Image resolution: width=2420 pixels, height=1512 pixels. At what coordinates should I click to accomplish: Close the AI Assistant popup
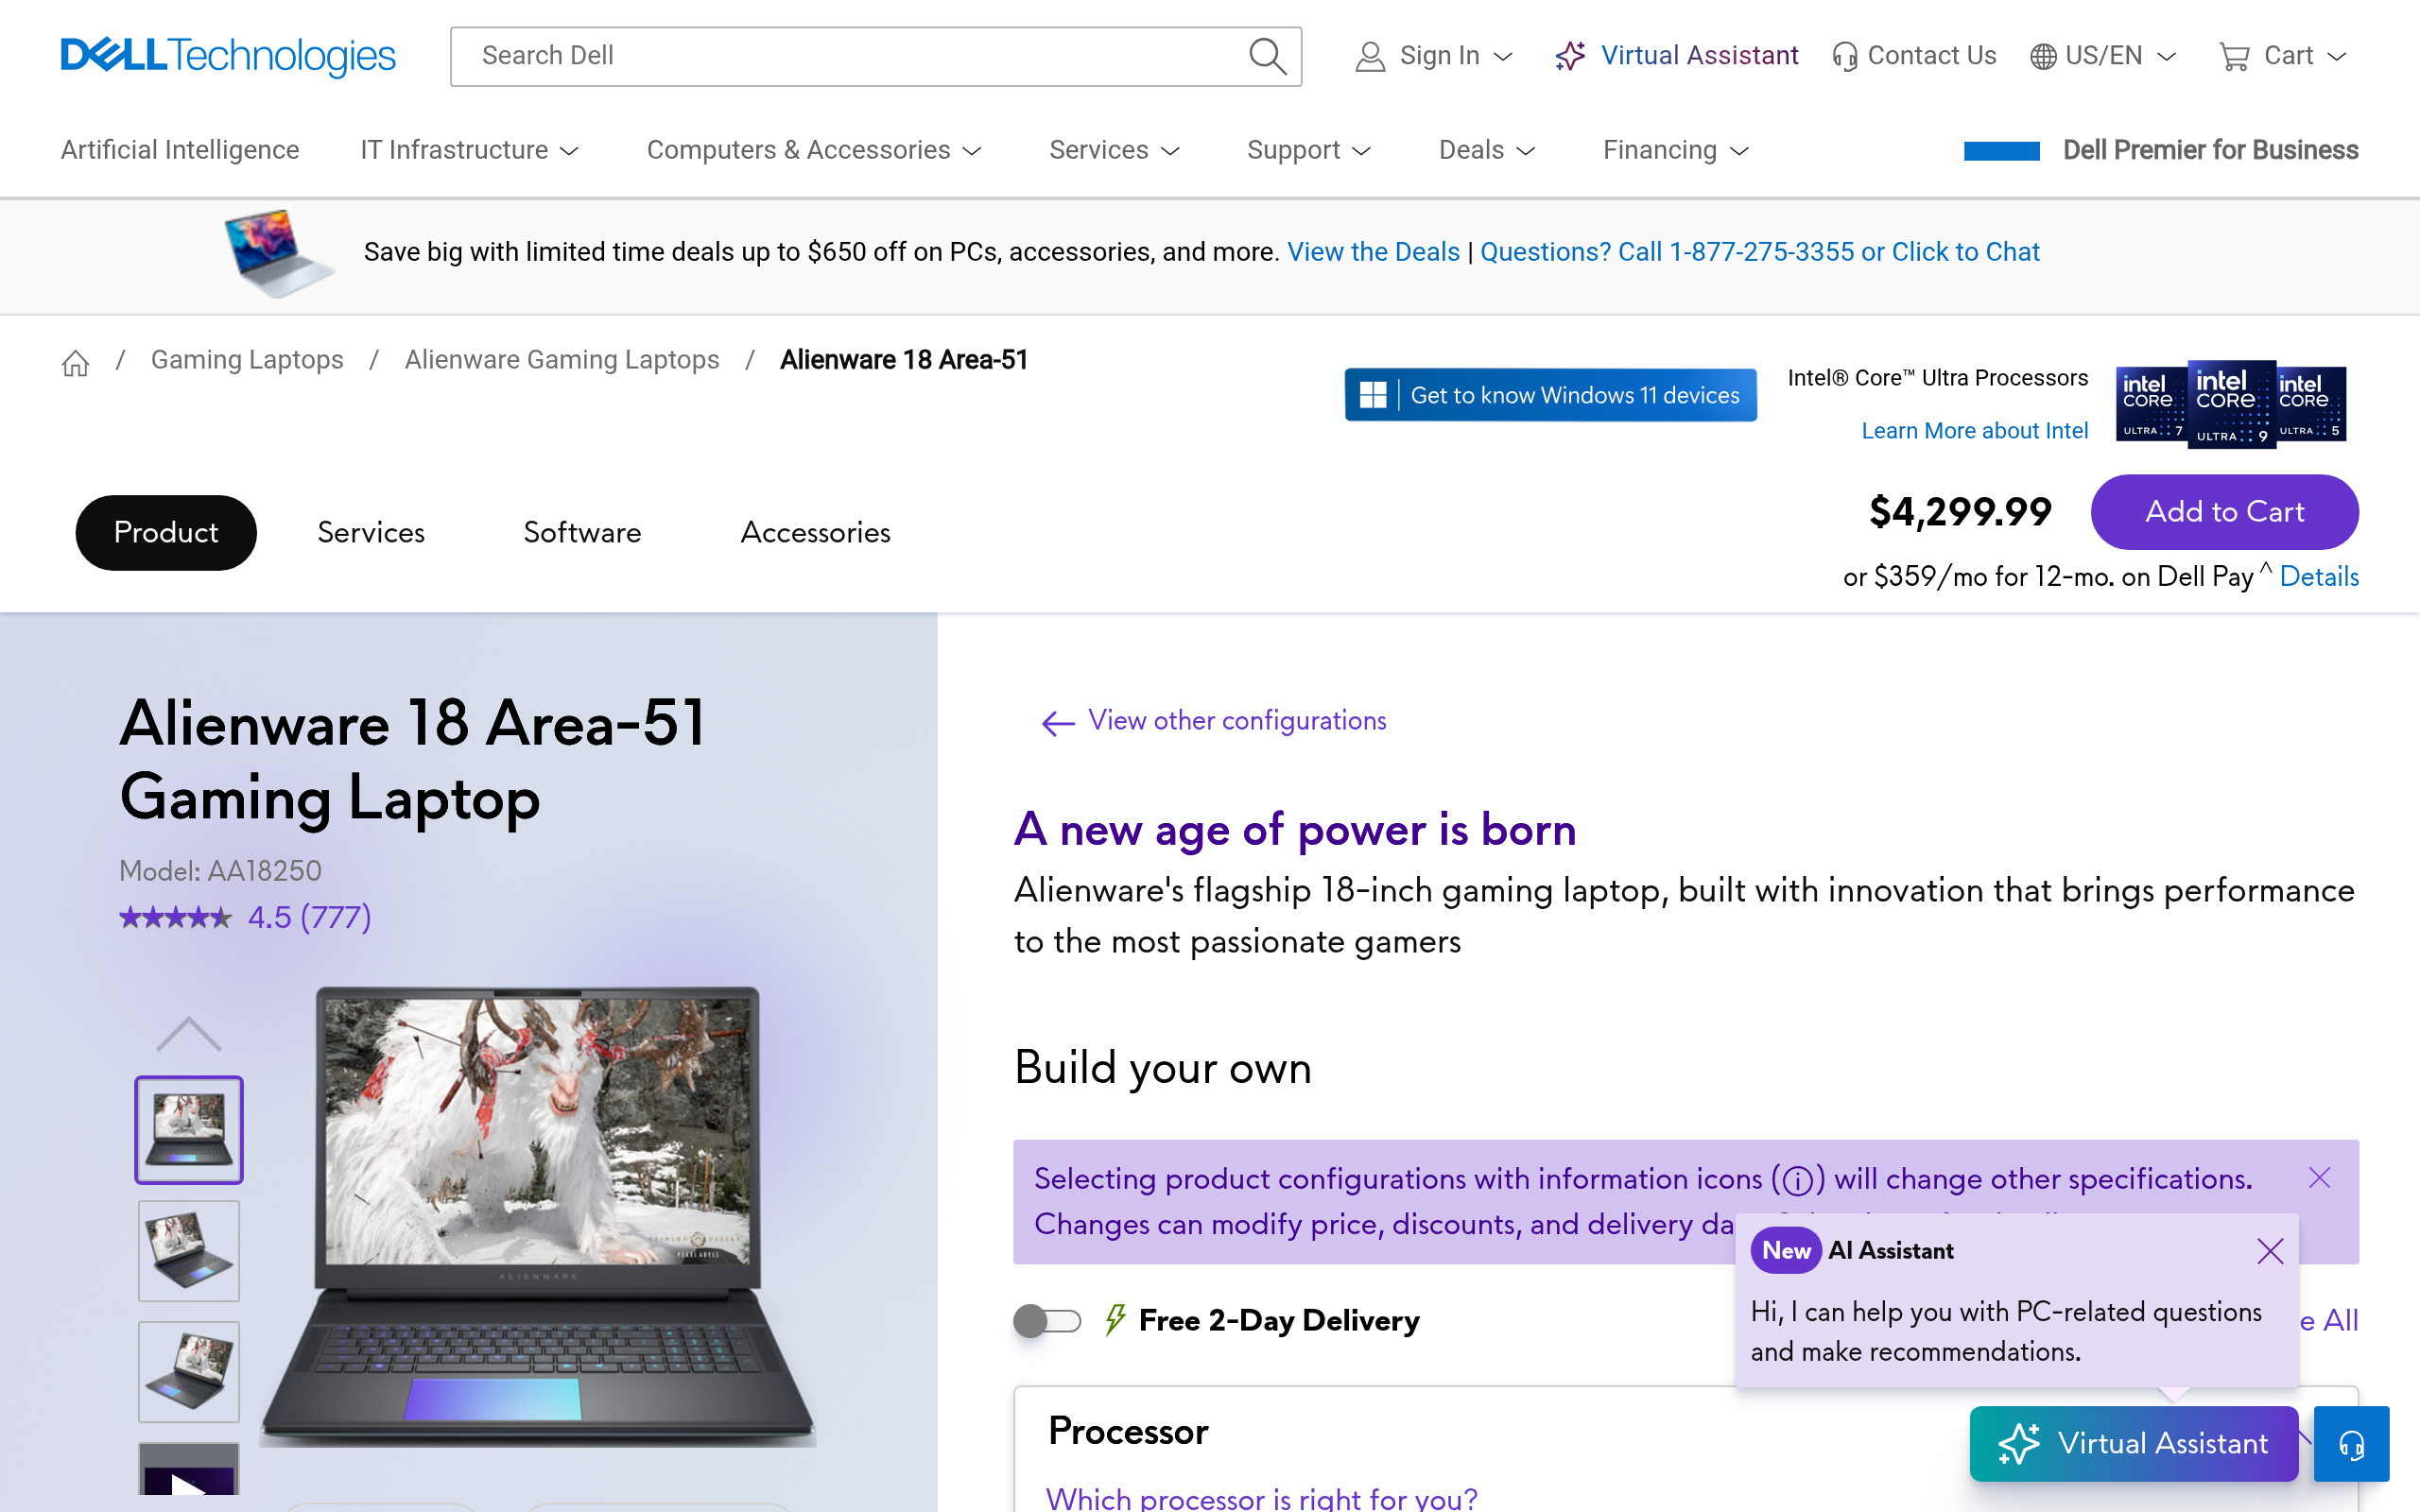[x=2269, y=1251]
